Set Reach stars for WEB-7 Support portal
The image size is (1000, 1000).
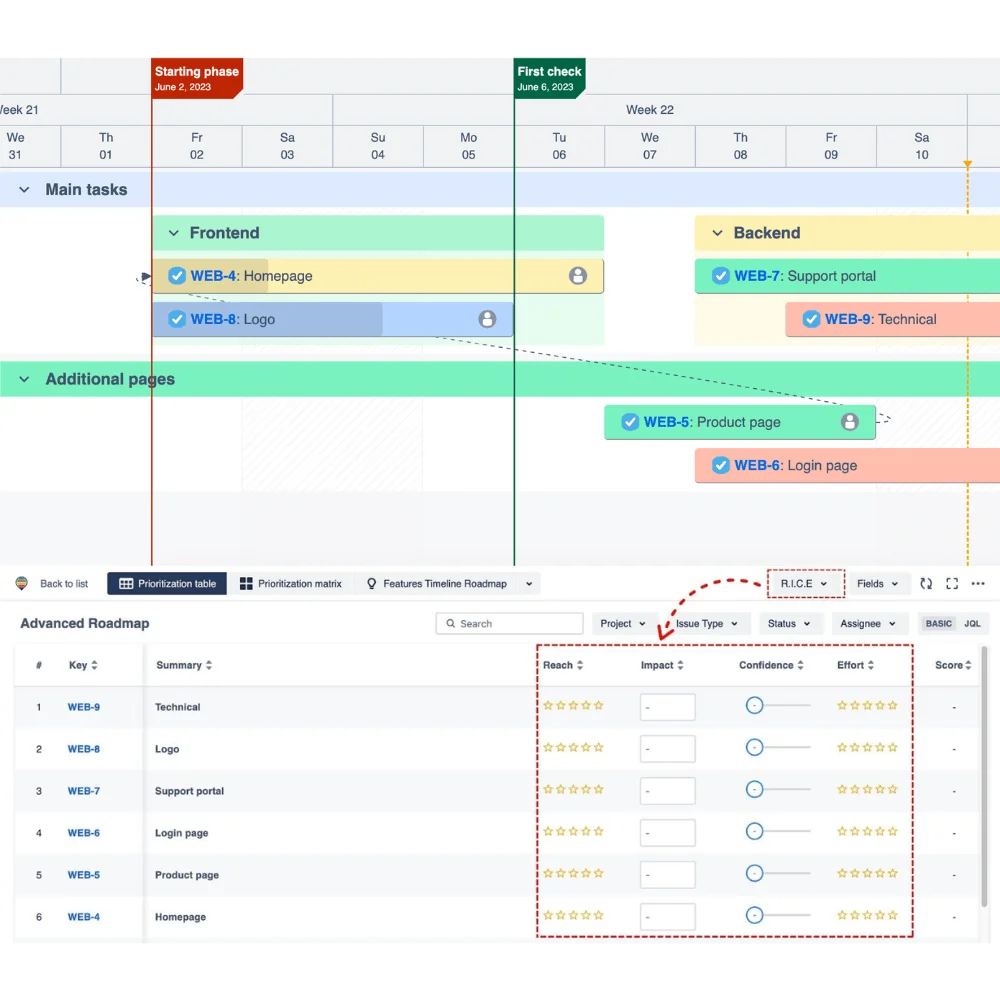(x=573, y=790)
